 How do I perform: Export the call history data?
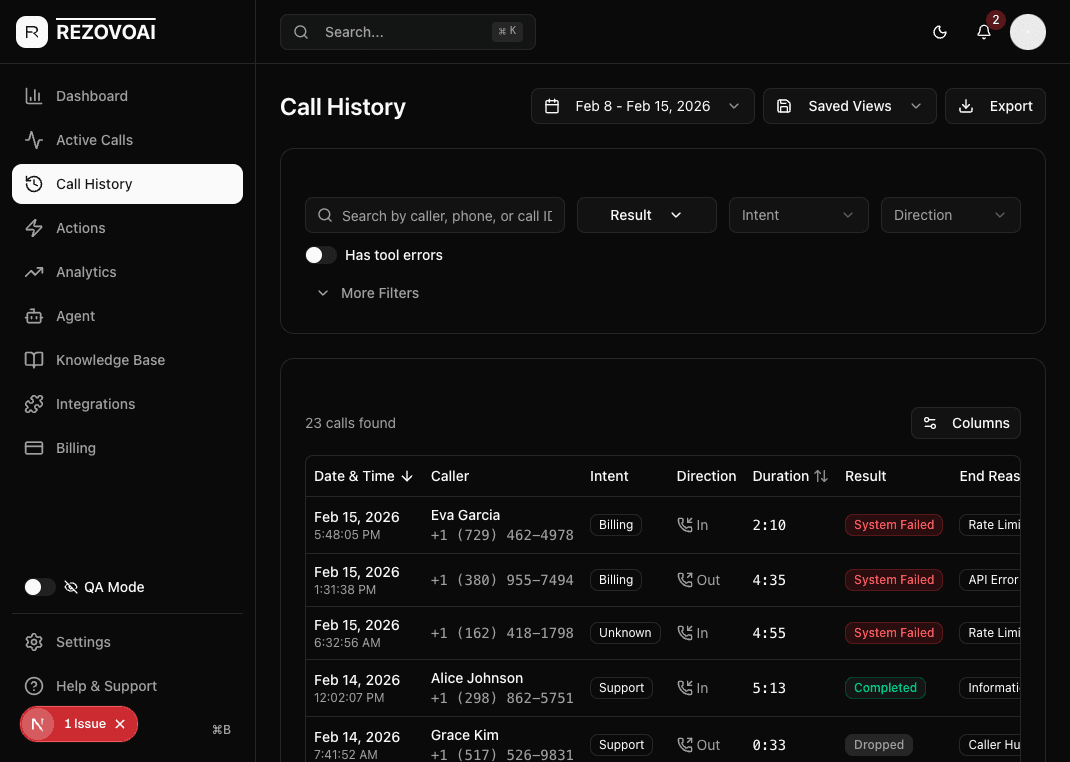click(995, 105)
